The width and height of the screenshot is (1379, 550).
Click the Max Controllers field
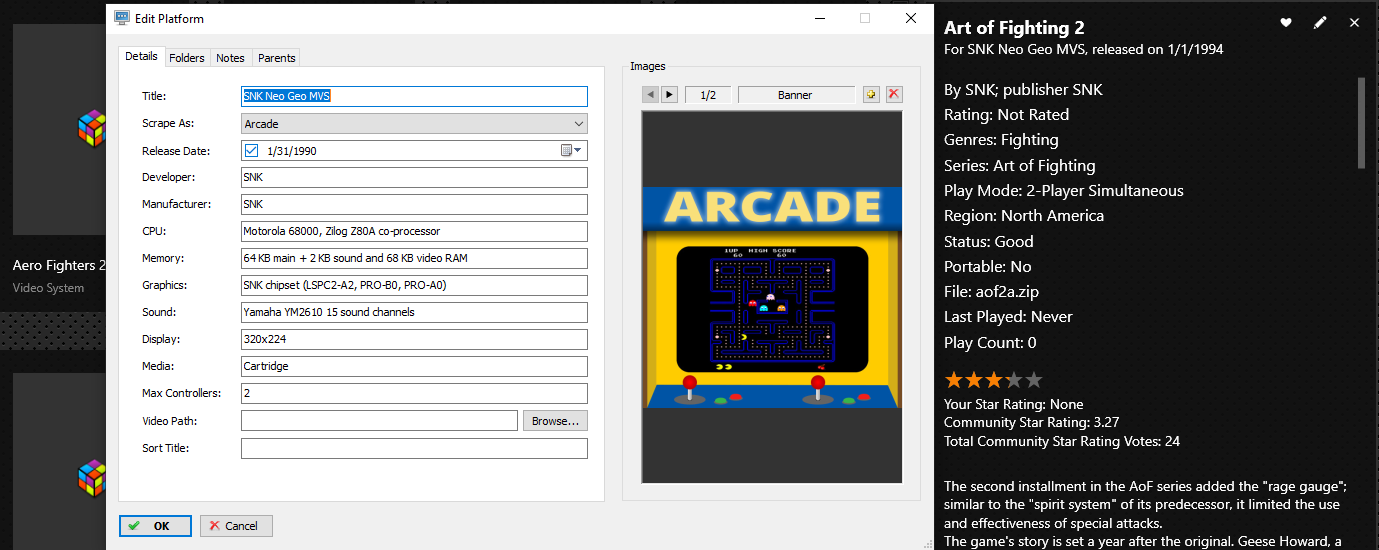pos(414,393)
